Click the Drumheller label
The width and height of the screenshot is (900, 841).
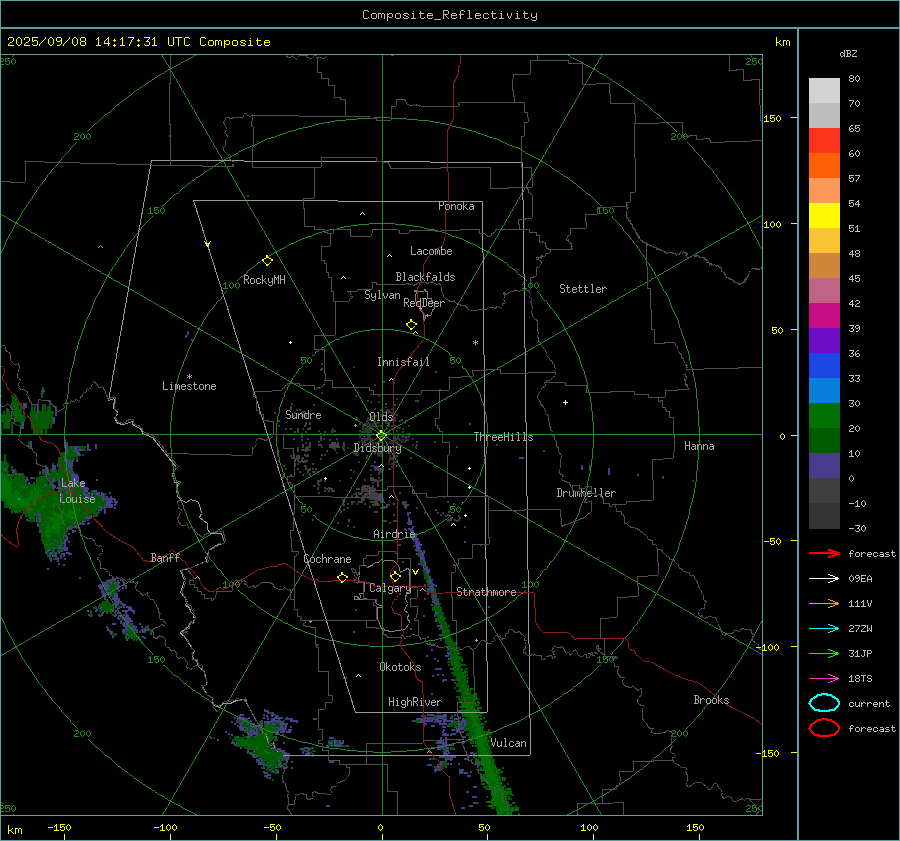(586, 493)
